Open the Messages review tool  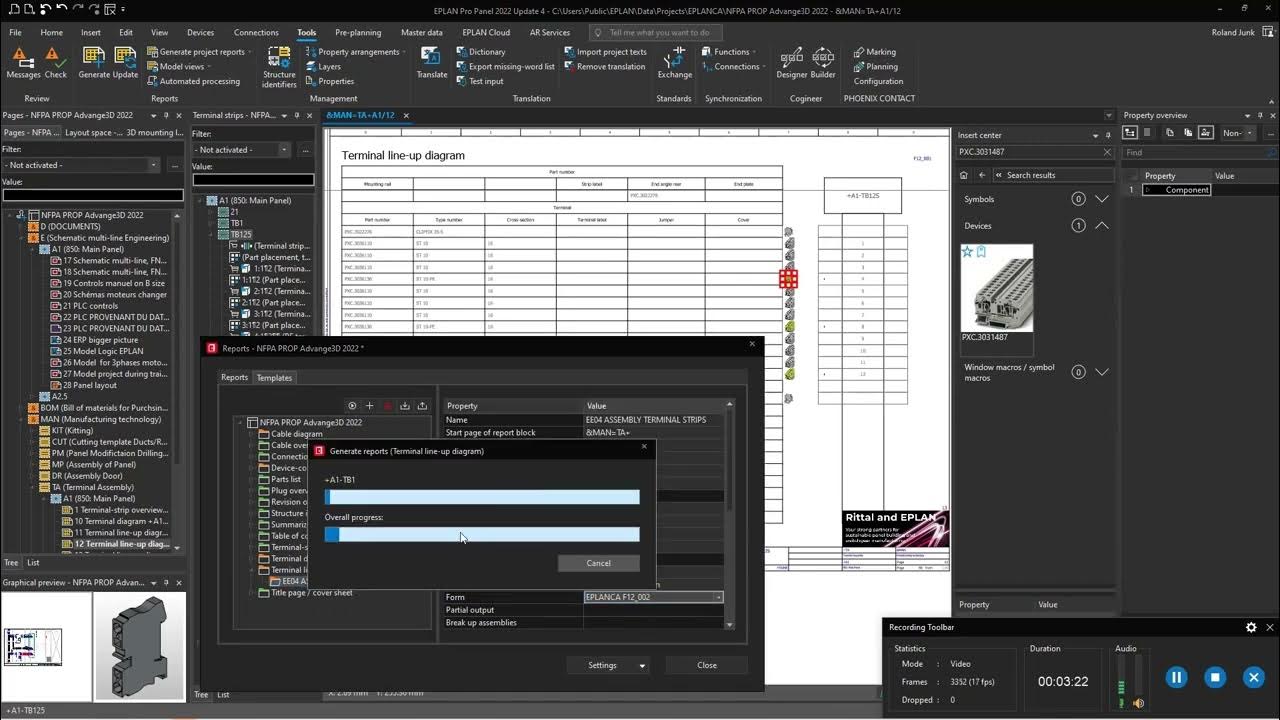pos(23,63)
